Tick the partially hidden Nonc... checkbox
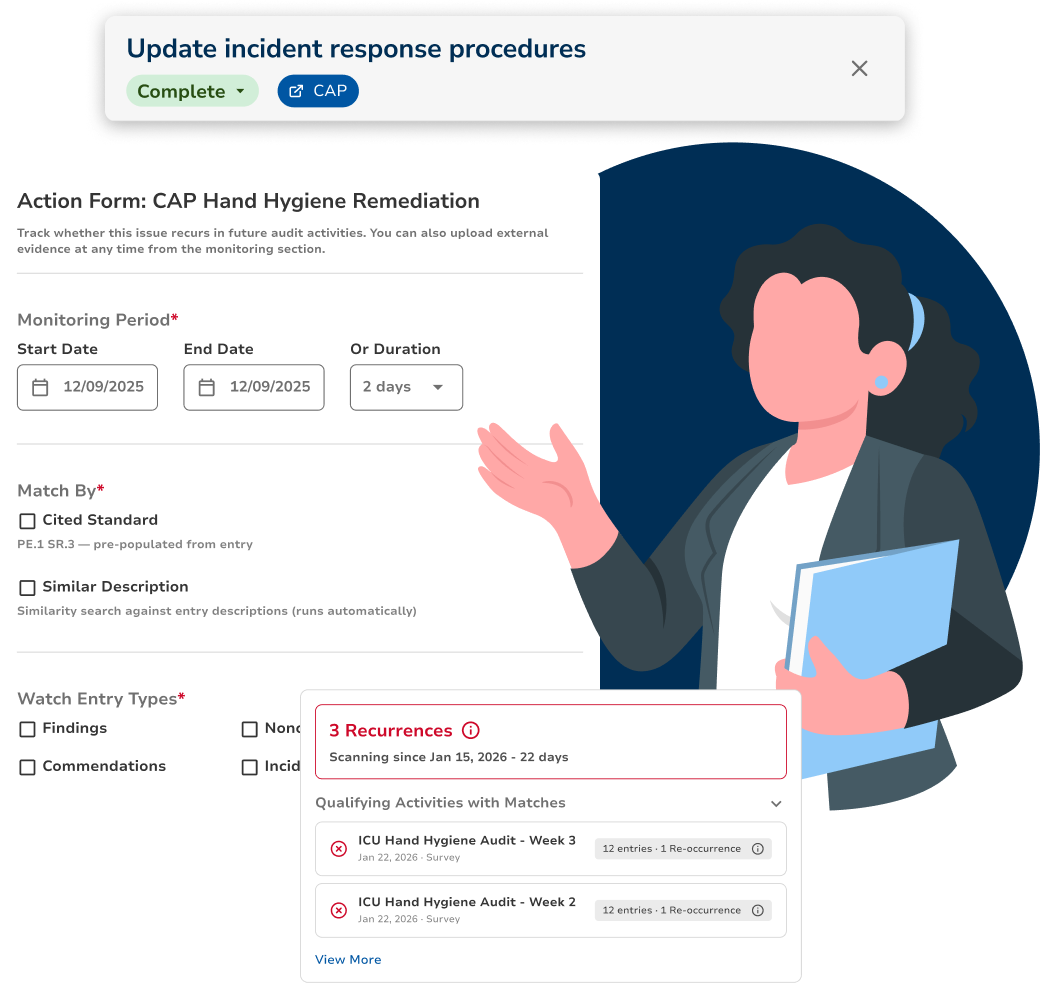This screenshot has width=1040, height=983. point(249,730)
